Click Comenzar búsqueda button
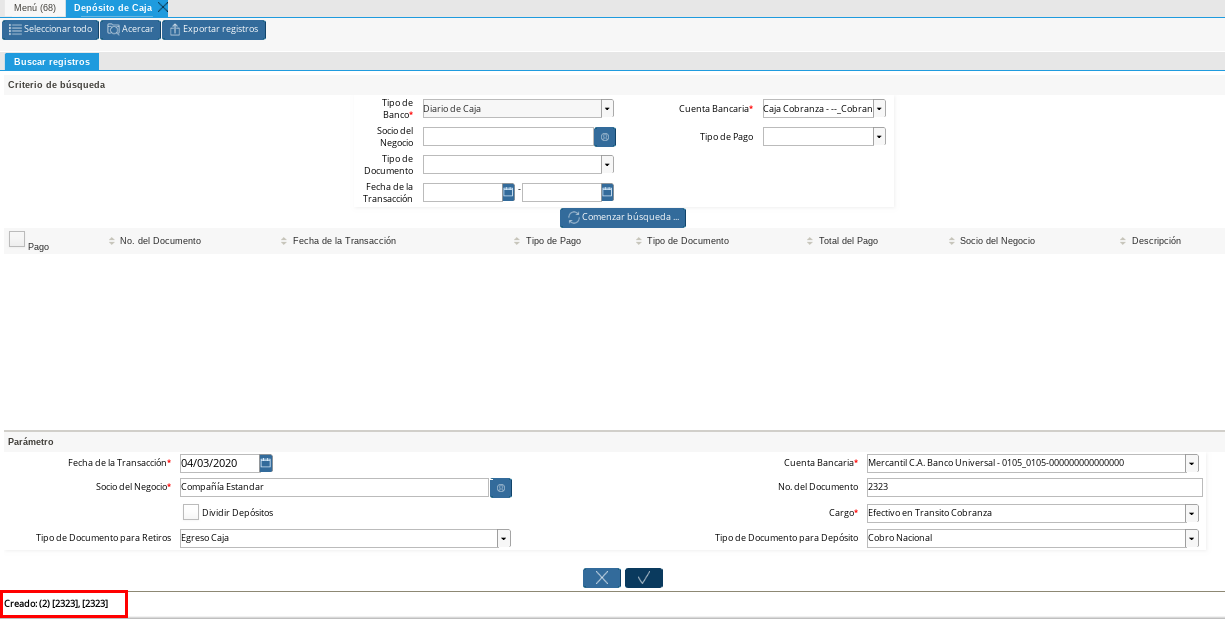 tap(622, 217)
